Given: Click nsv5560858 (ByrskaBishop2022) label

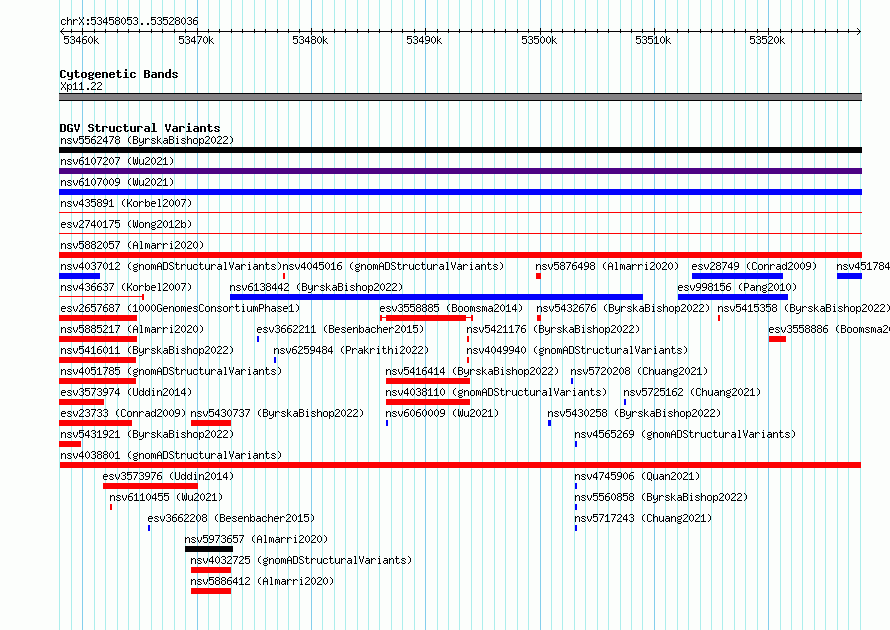Looking at the screenshot, I should click(x=661, y=497).
